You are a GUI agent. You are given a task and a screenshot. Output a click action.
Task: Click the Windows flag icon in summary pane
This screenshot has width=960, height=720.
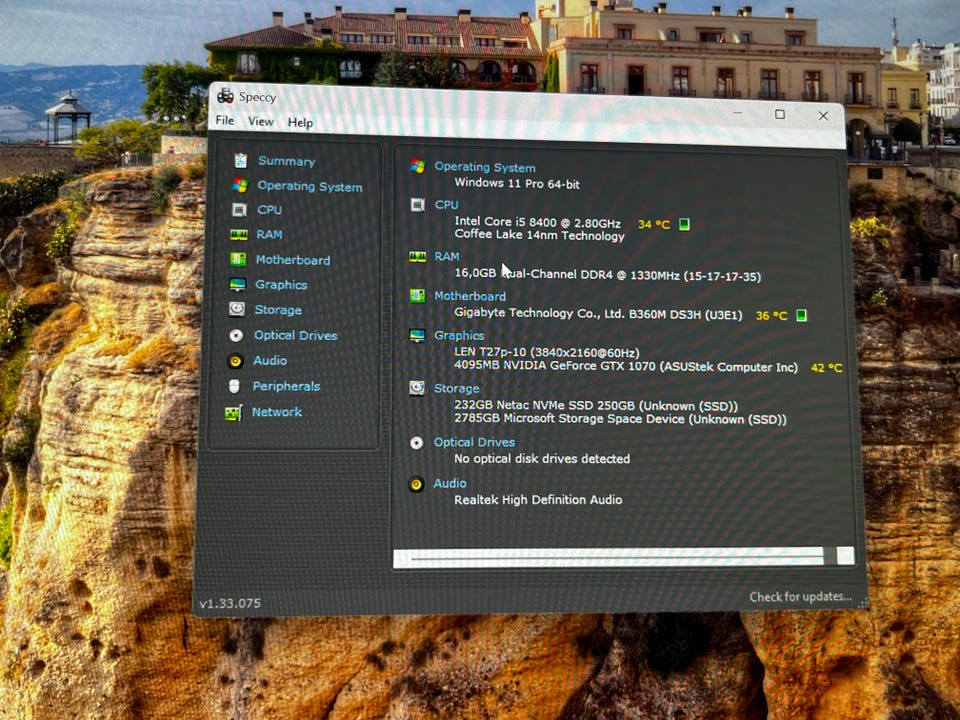tap(418, 166)
